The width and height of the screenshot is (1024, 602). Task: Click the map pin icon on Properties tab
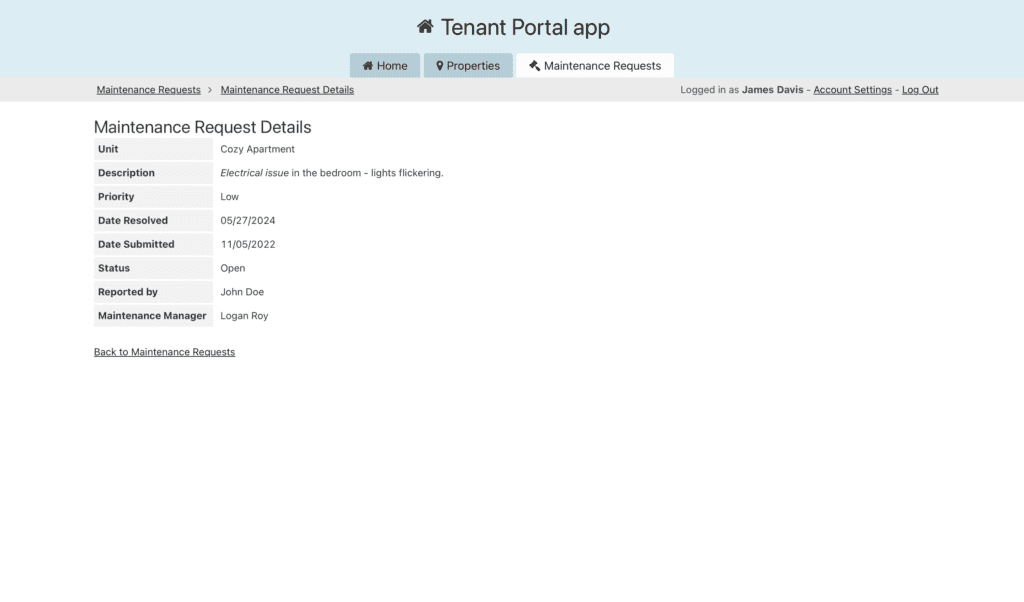click(x=439, y=66)
